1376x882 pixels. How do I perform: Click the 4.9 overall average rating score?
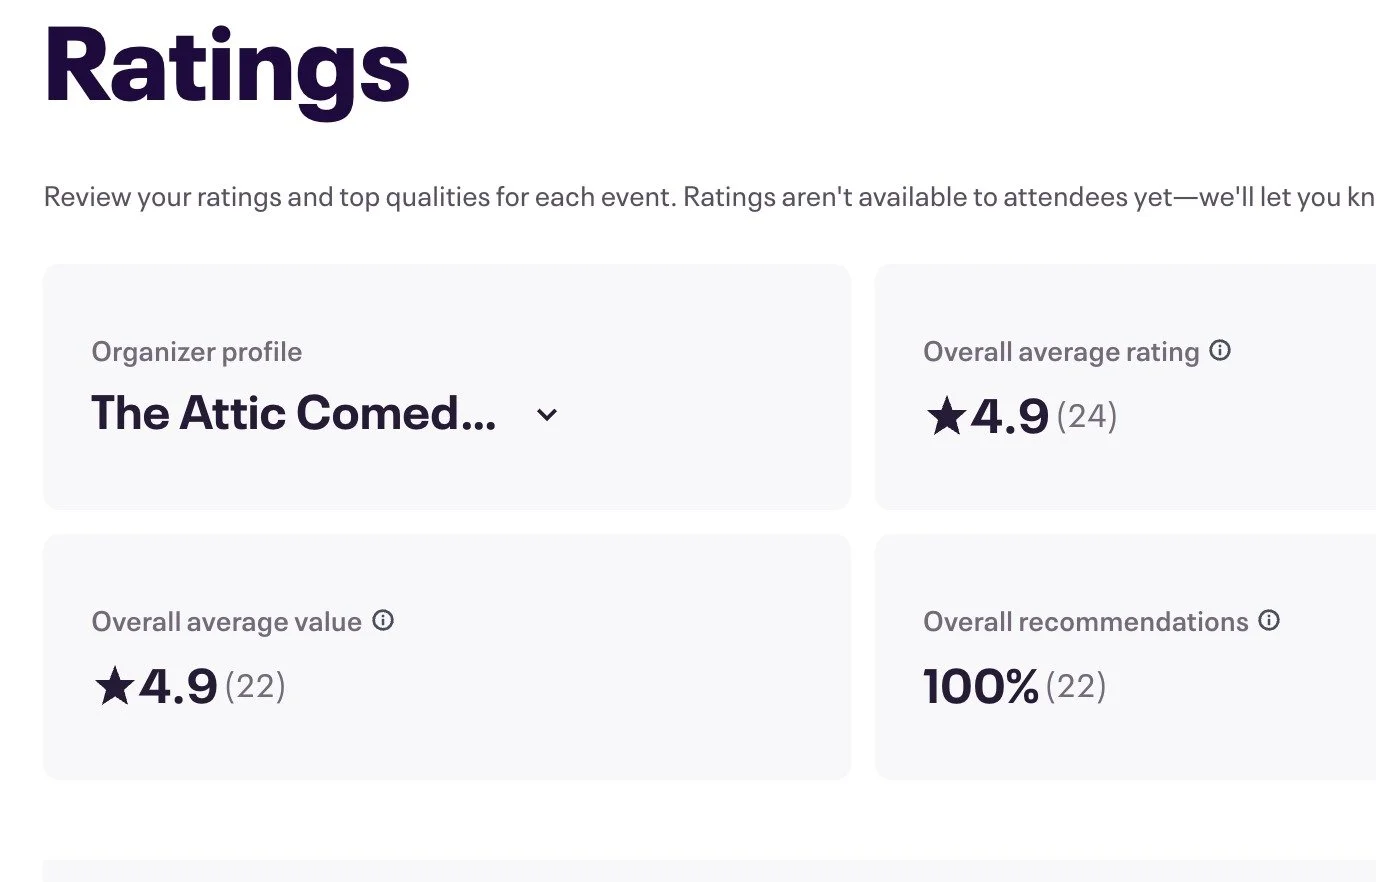(x=1010, y=416)
